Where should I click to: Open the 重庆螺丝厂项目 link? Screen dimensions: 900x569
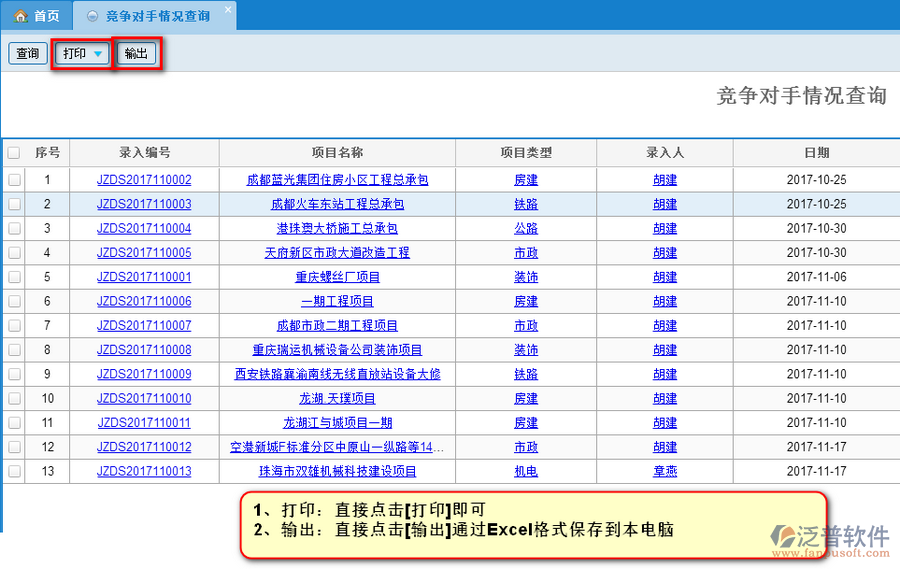tap(337, 277)
